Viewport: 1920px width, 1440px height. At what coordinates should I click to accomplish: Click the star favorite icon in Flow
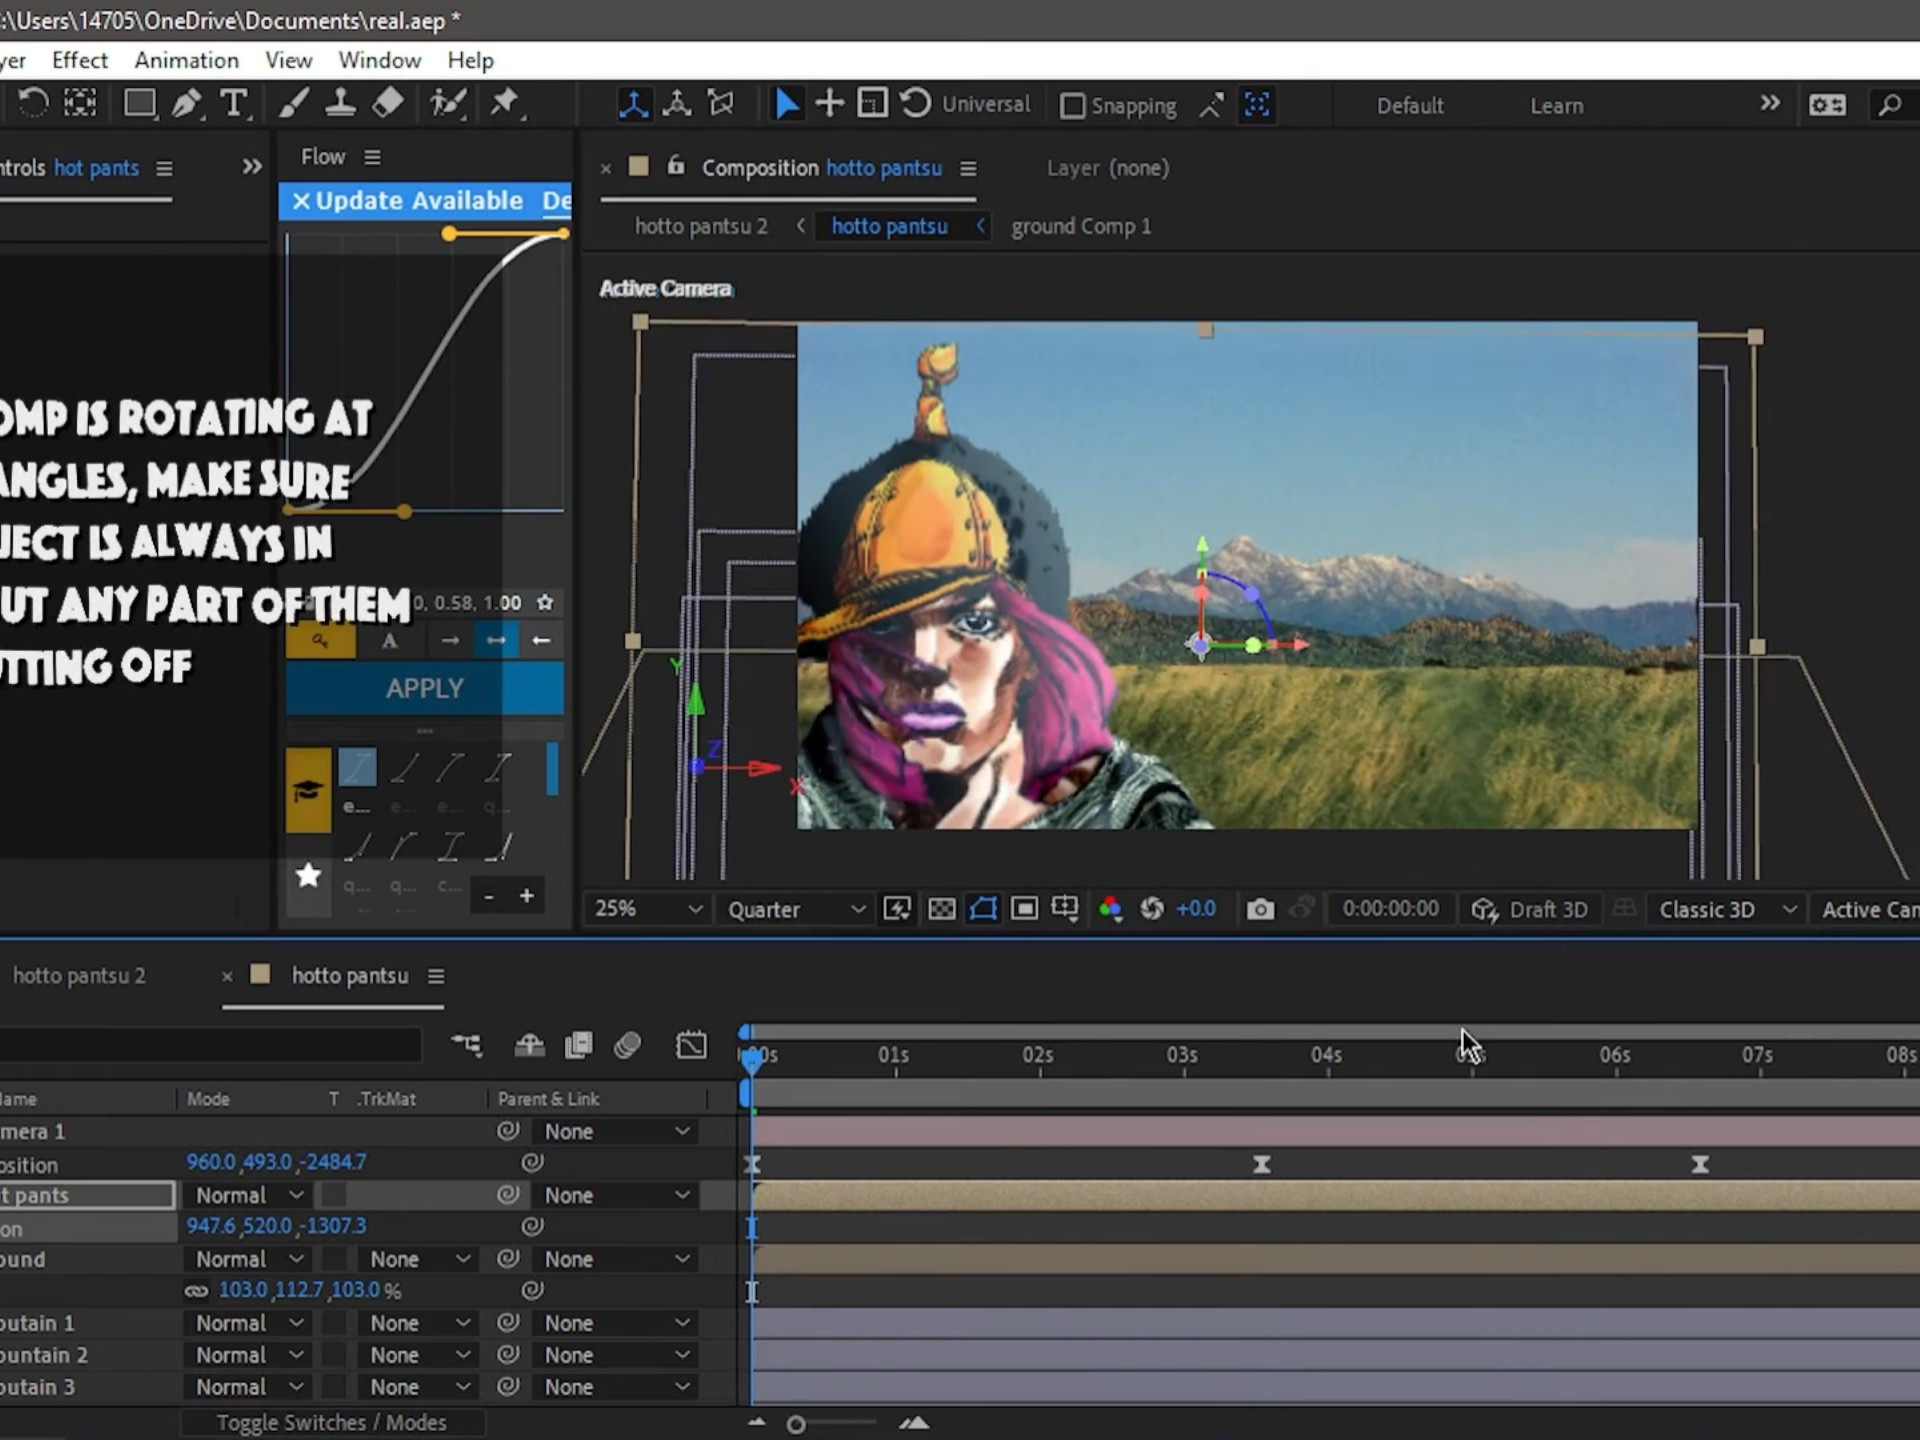click(545, 602)
